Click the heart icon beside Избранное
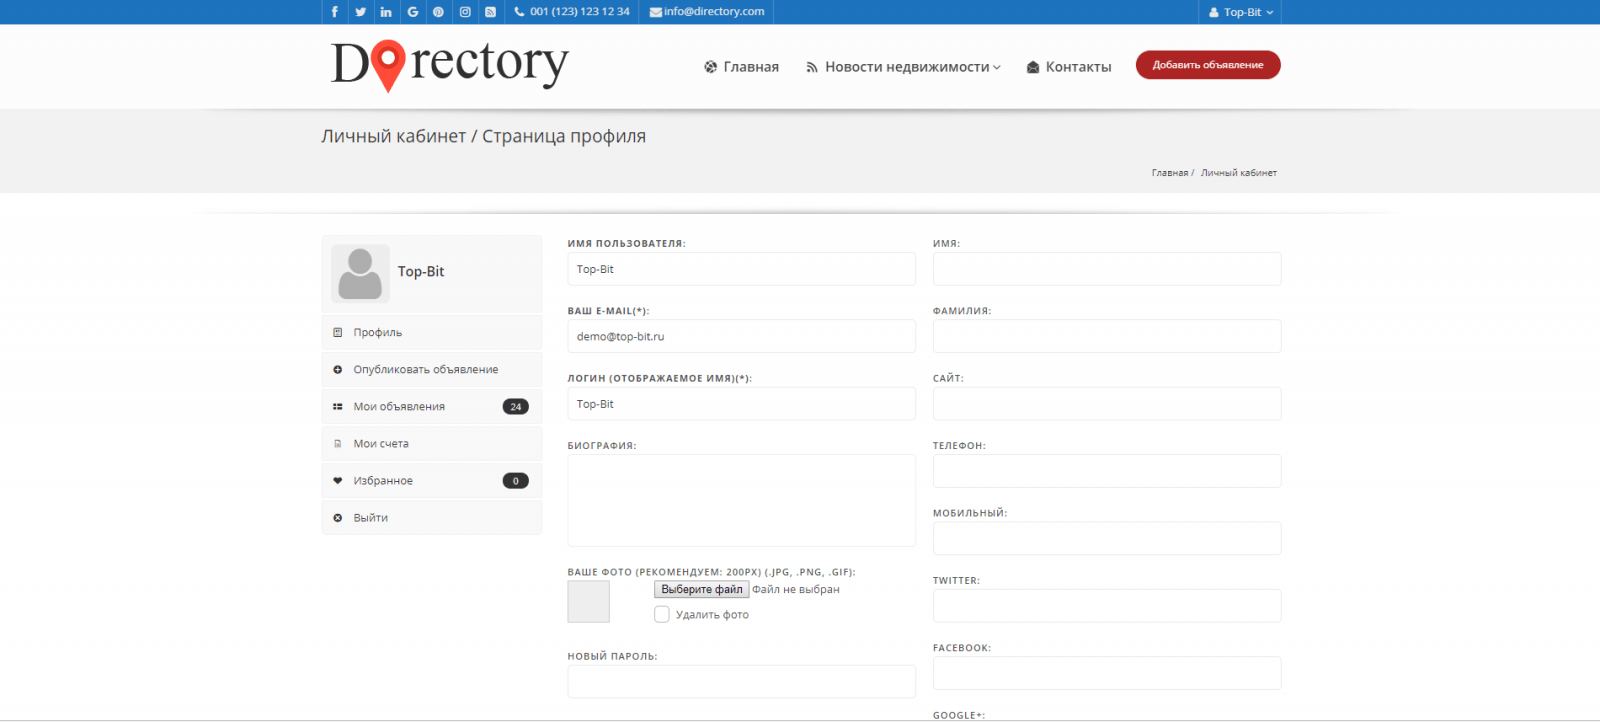Screen dimensions: 1600x722 (338, 481)
